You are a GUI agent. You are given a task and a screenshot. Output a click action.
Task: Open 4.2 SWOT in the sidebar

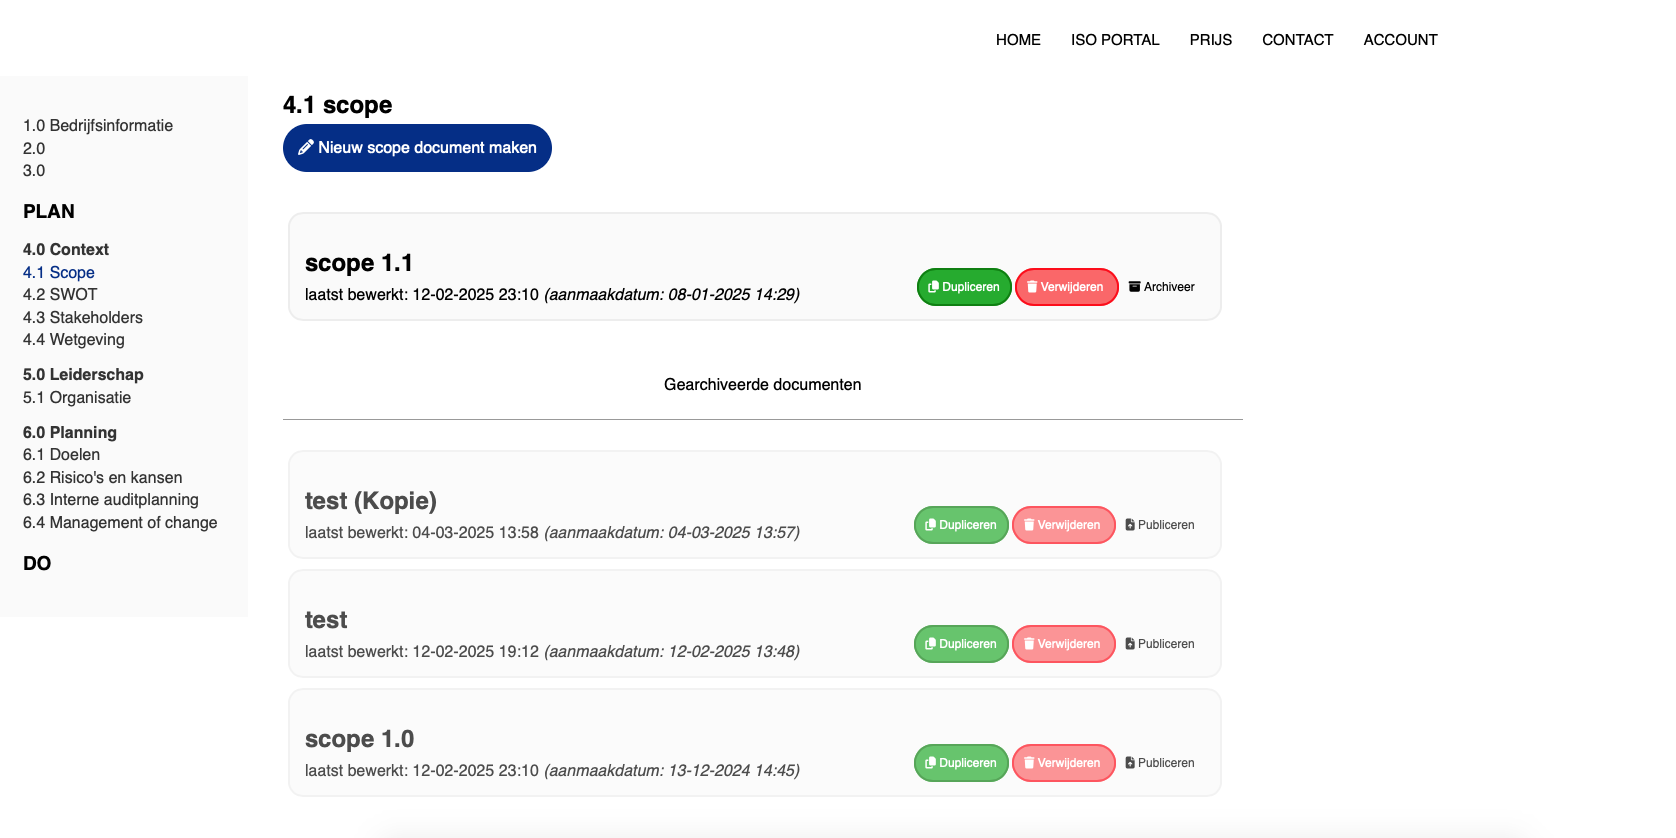coord(60,295)
